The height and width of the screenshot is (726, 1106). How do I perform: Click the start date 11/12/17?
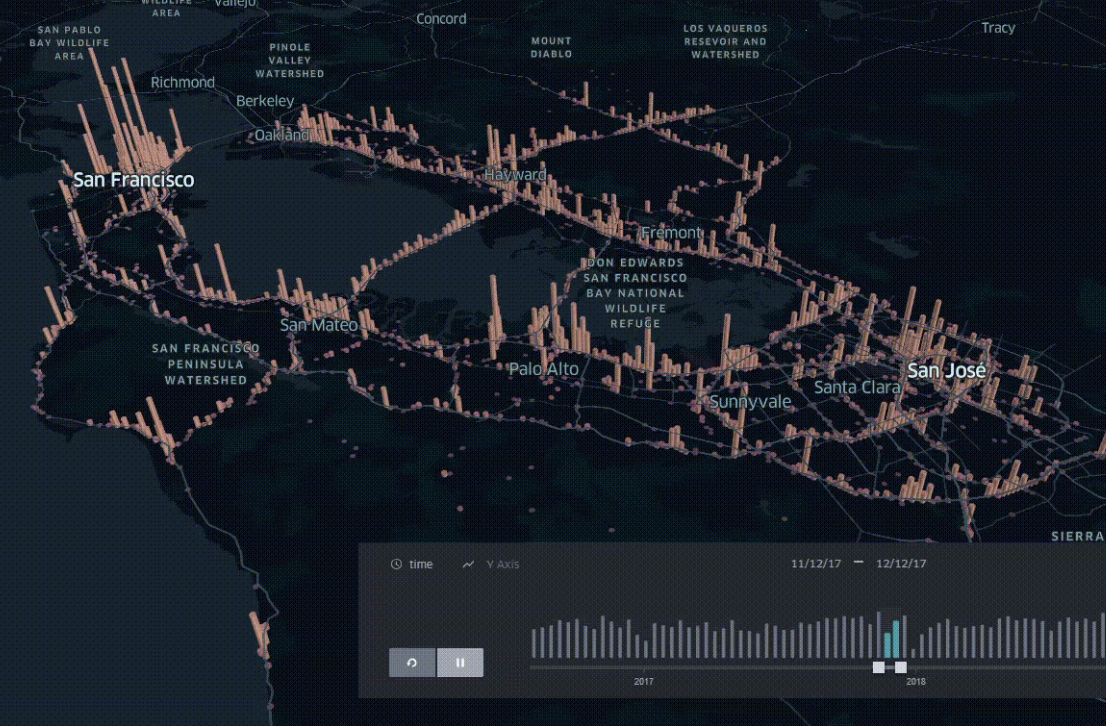(x=815, y=563)
